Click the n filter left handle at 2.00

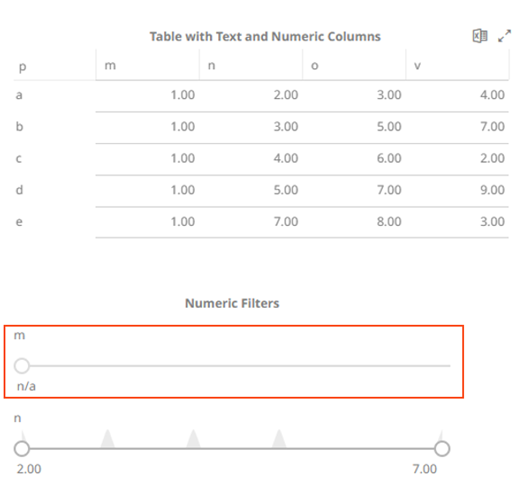pyautogui.click(x=22, y=448)
